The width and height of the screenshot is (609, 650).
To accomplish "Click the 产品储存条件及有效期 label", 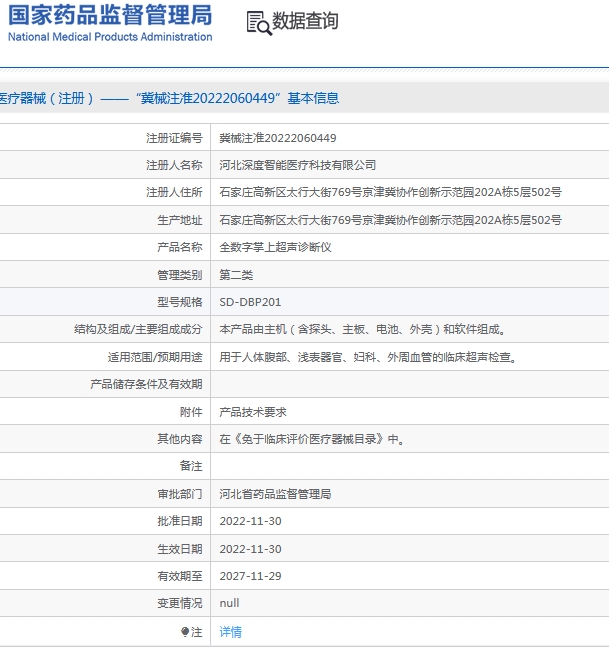I will click(x=146, y=384).
